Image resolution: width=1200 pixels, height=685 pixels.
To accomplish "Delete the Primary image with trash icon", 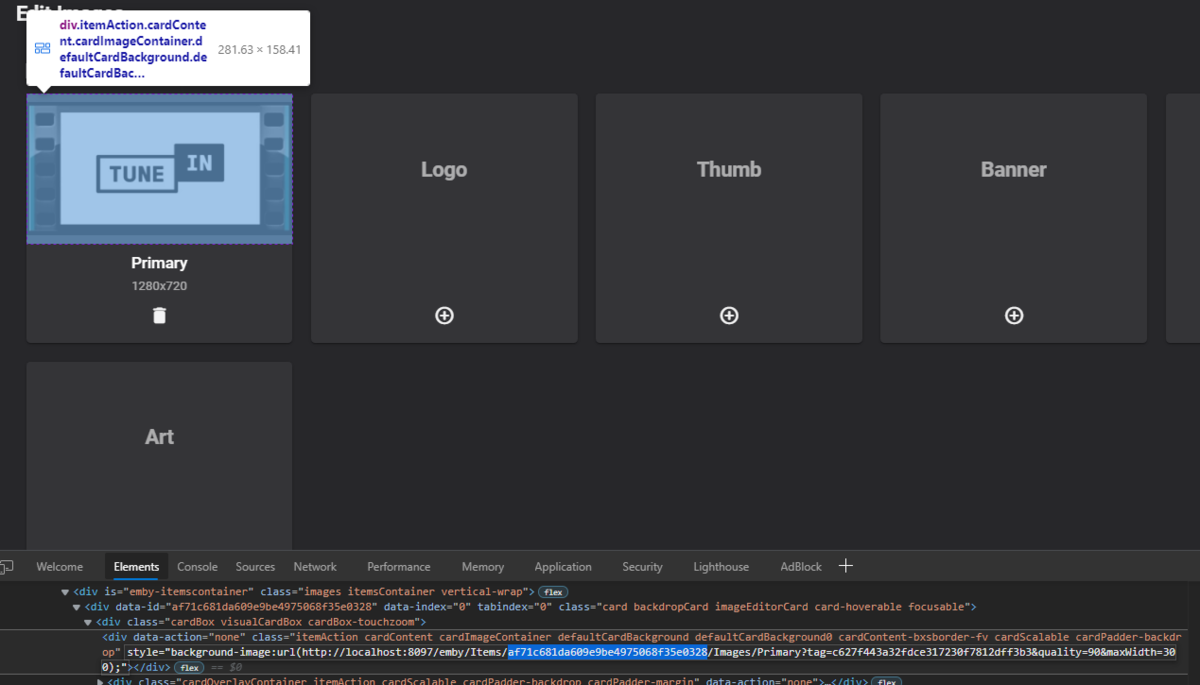I will pyautogui.click(x=159, y=316).
